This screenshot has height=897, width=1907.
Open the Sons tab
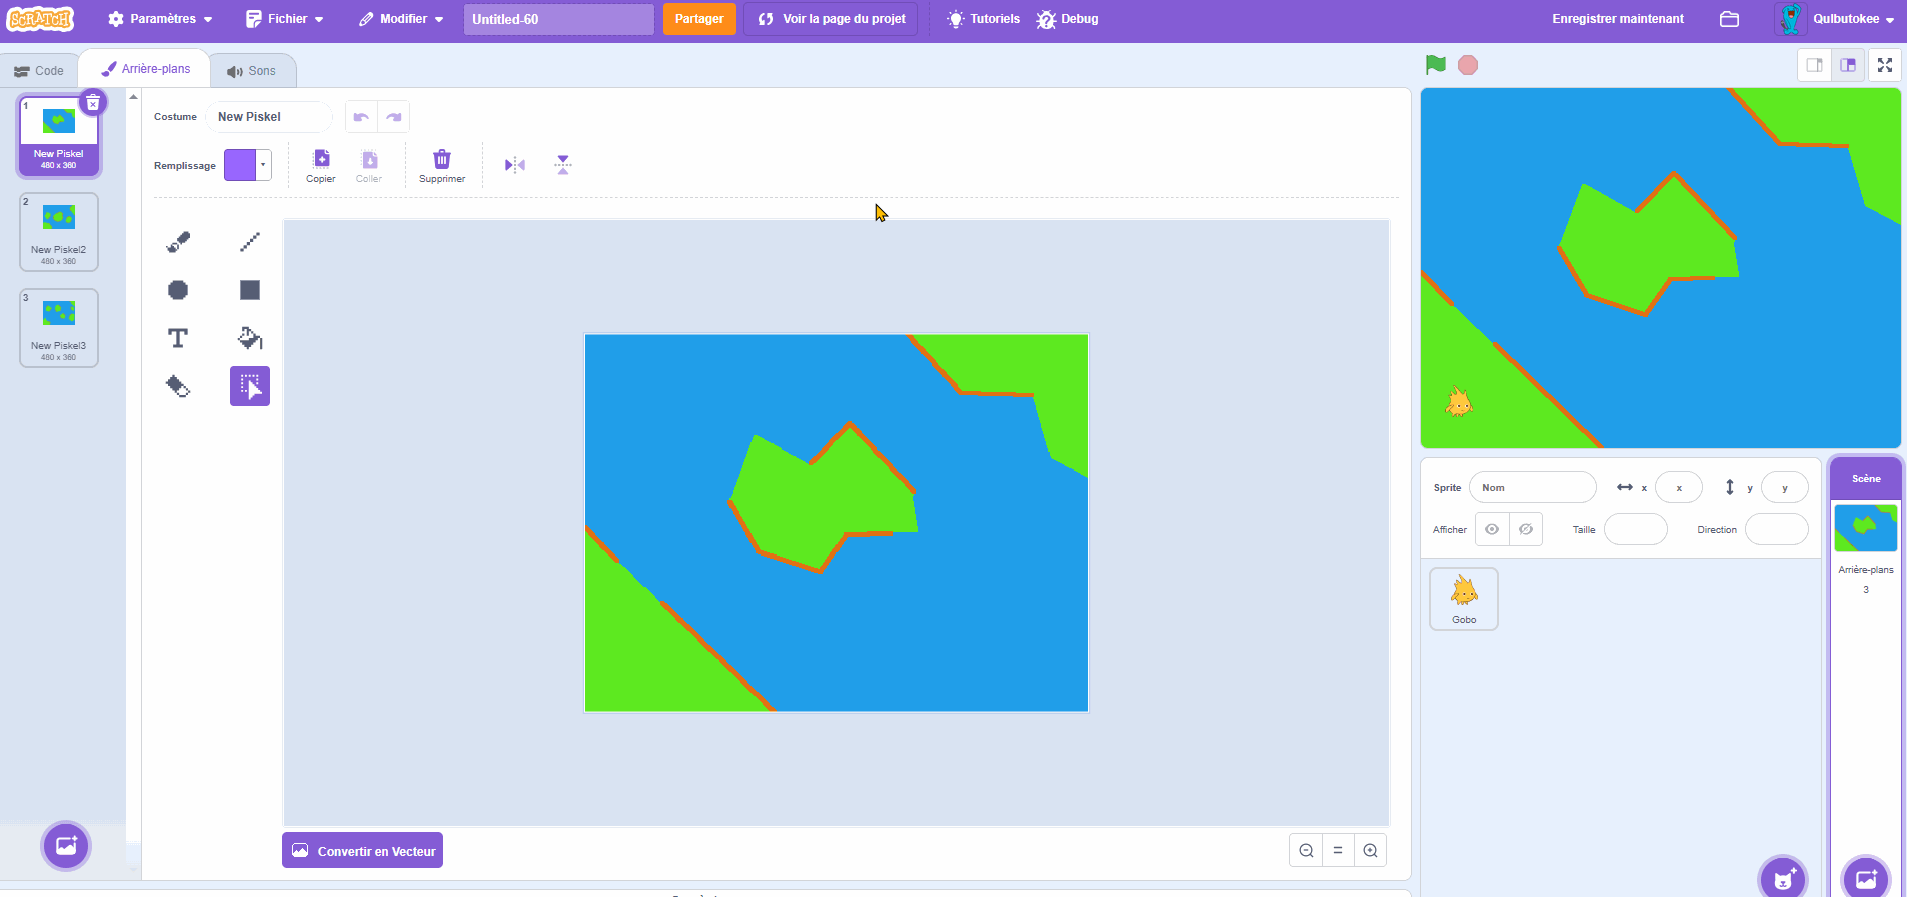point(252,71)
